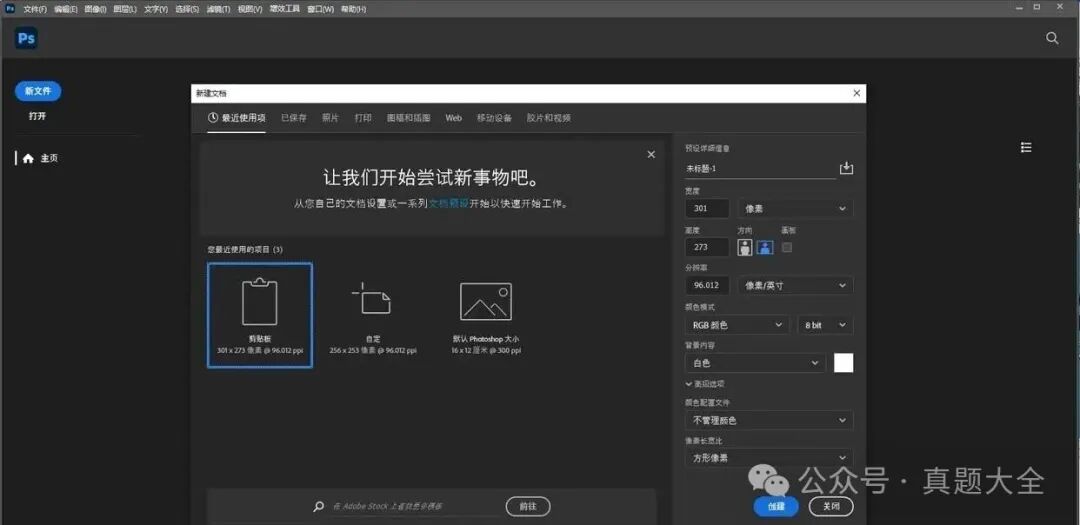Click the save preset download icon

847,168
